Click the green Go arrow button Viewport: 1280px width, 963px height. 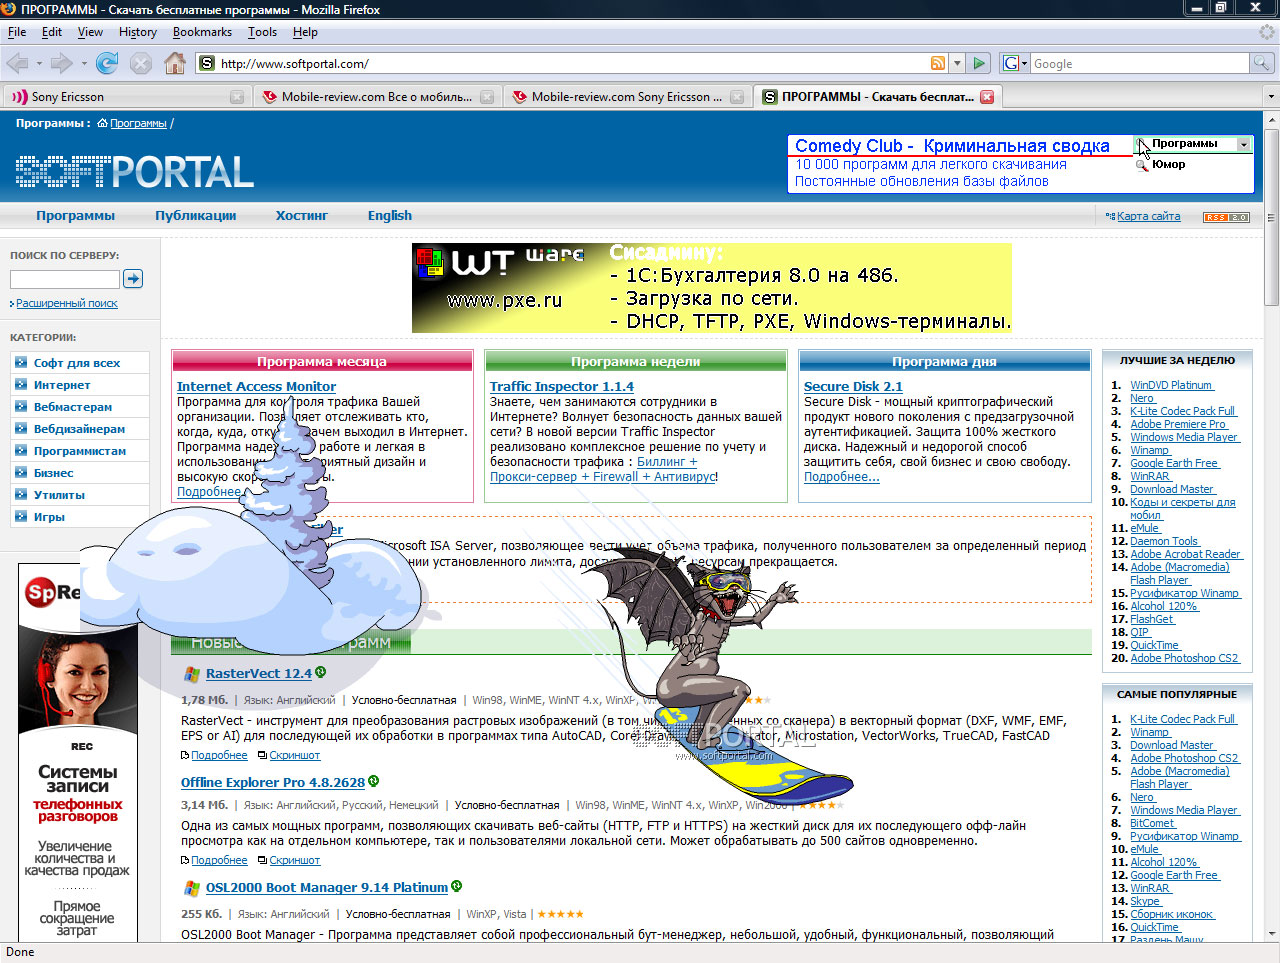[979, 63]
